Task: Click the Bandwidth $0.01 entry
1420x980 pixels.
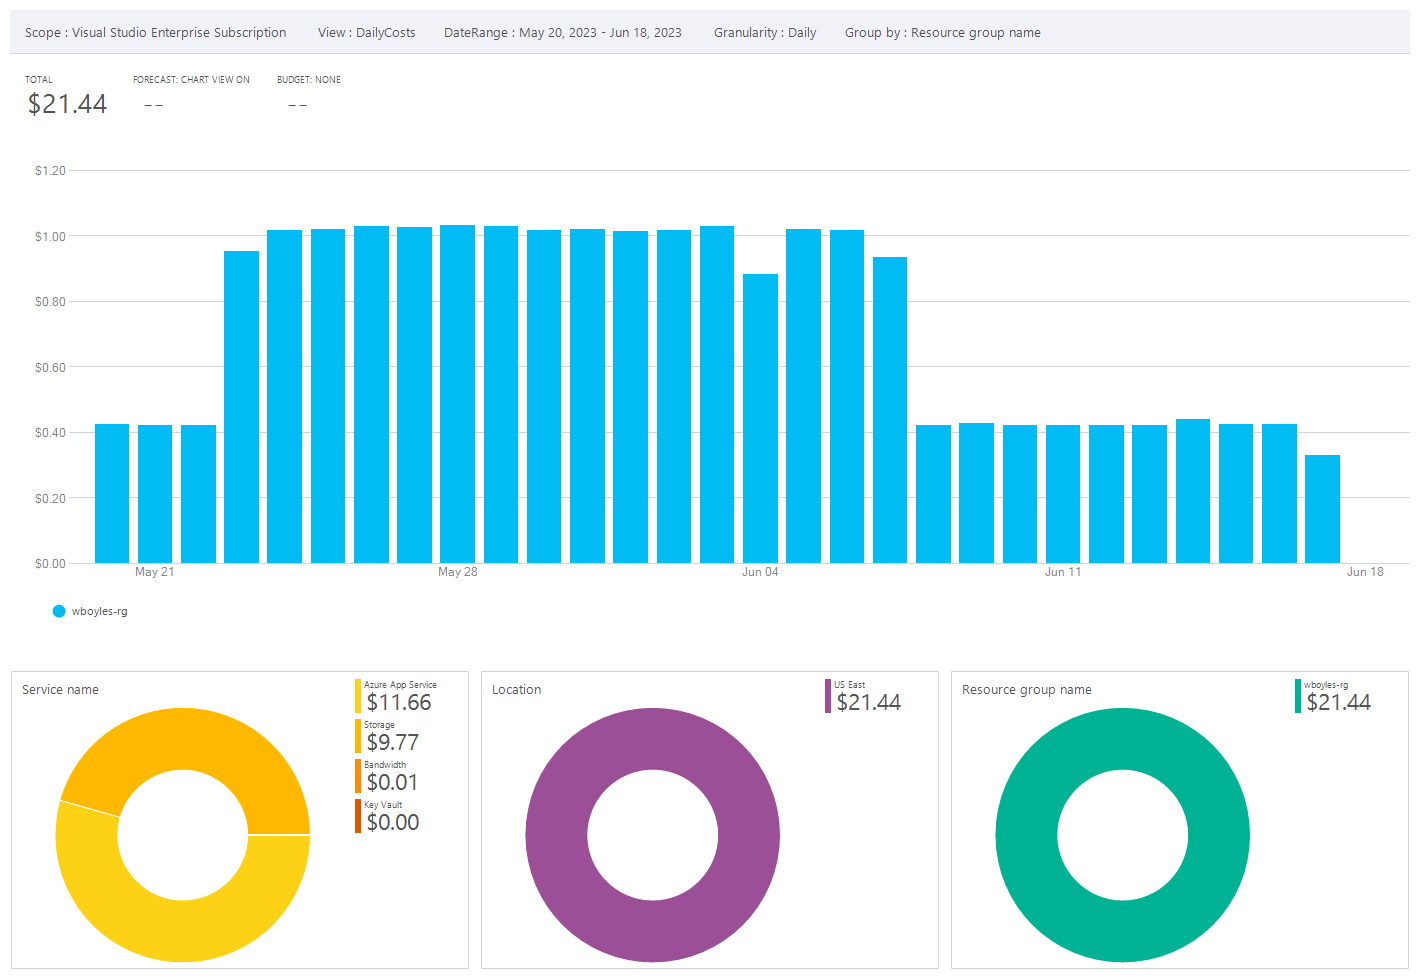Action: coord(392,776)
